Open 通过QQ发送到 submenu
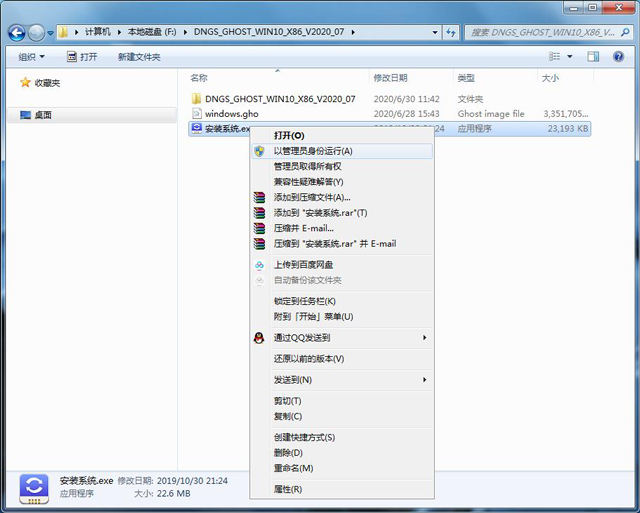Image resolution: width=640 pixels, height=513 pixels. coord(342,338)
